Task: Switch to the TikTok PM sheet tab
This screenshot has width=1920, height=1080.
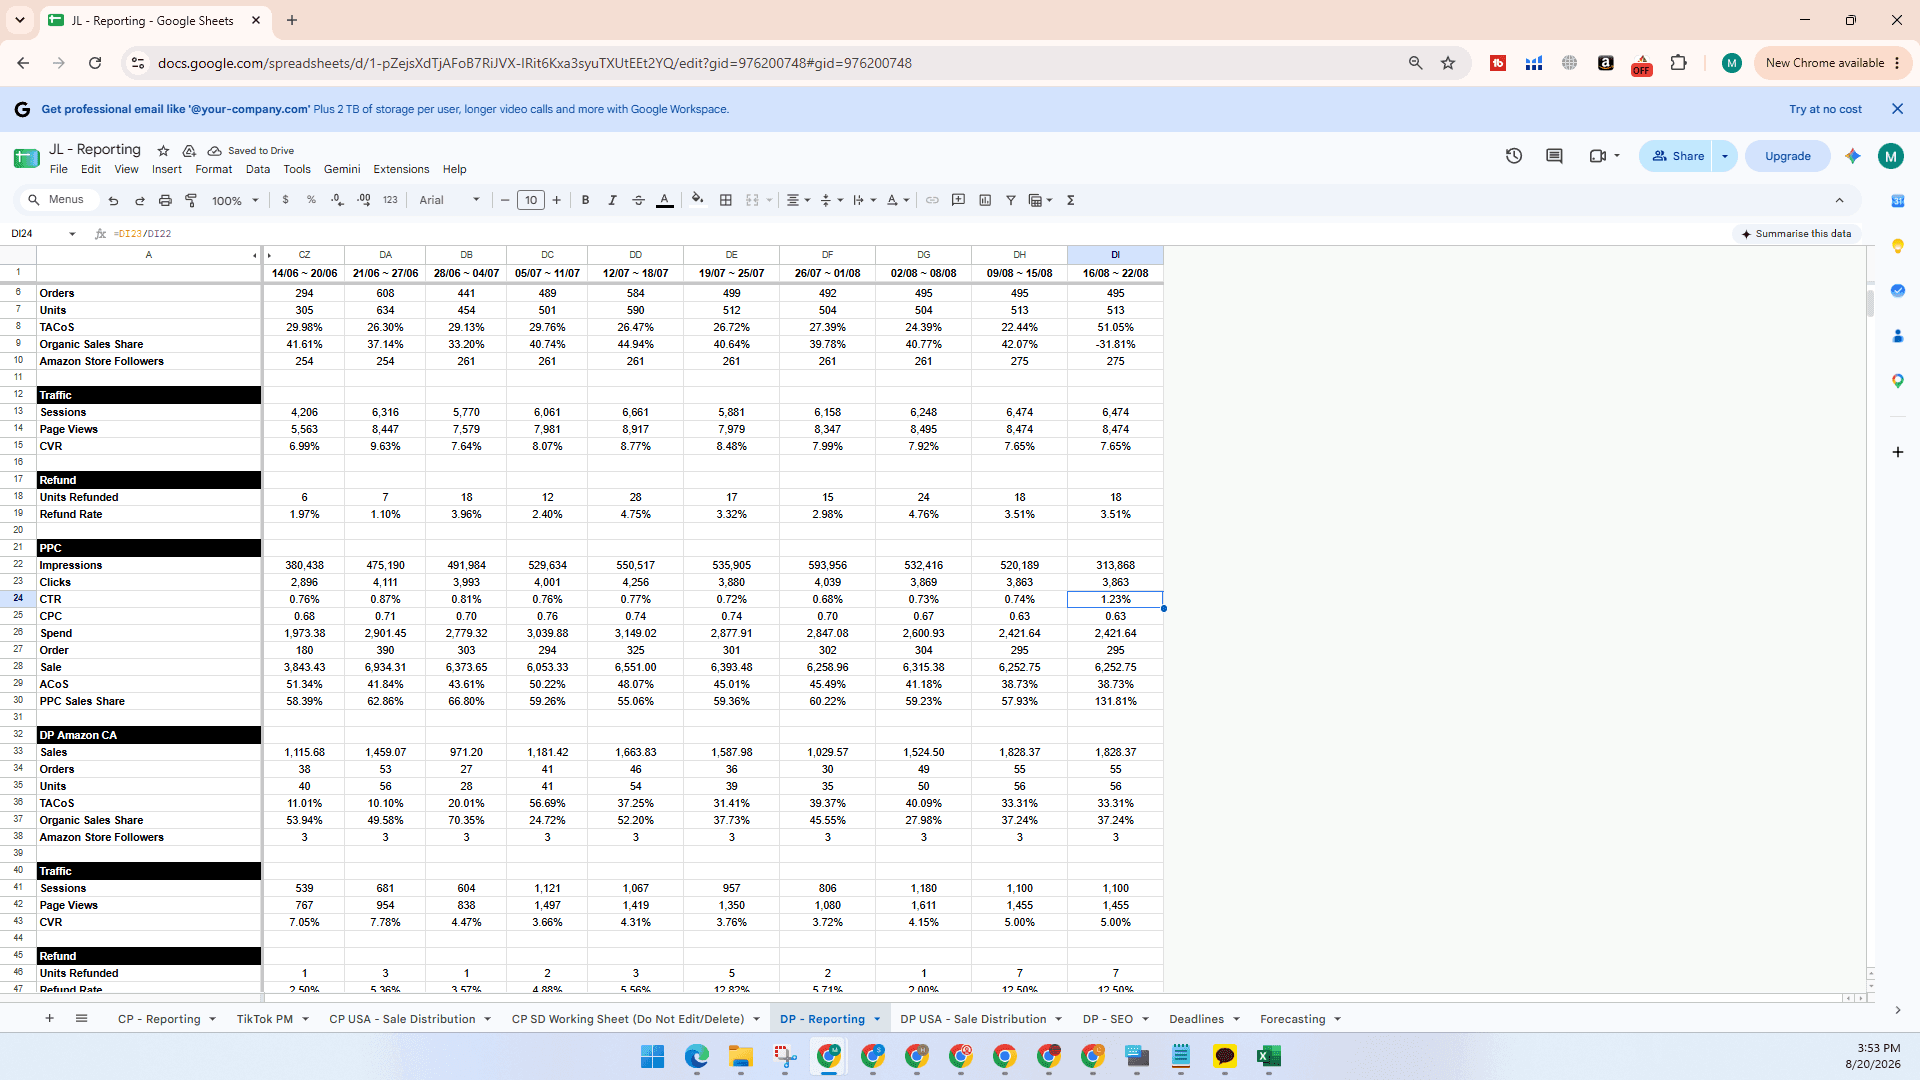Action: (264, 1019)
